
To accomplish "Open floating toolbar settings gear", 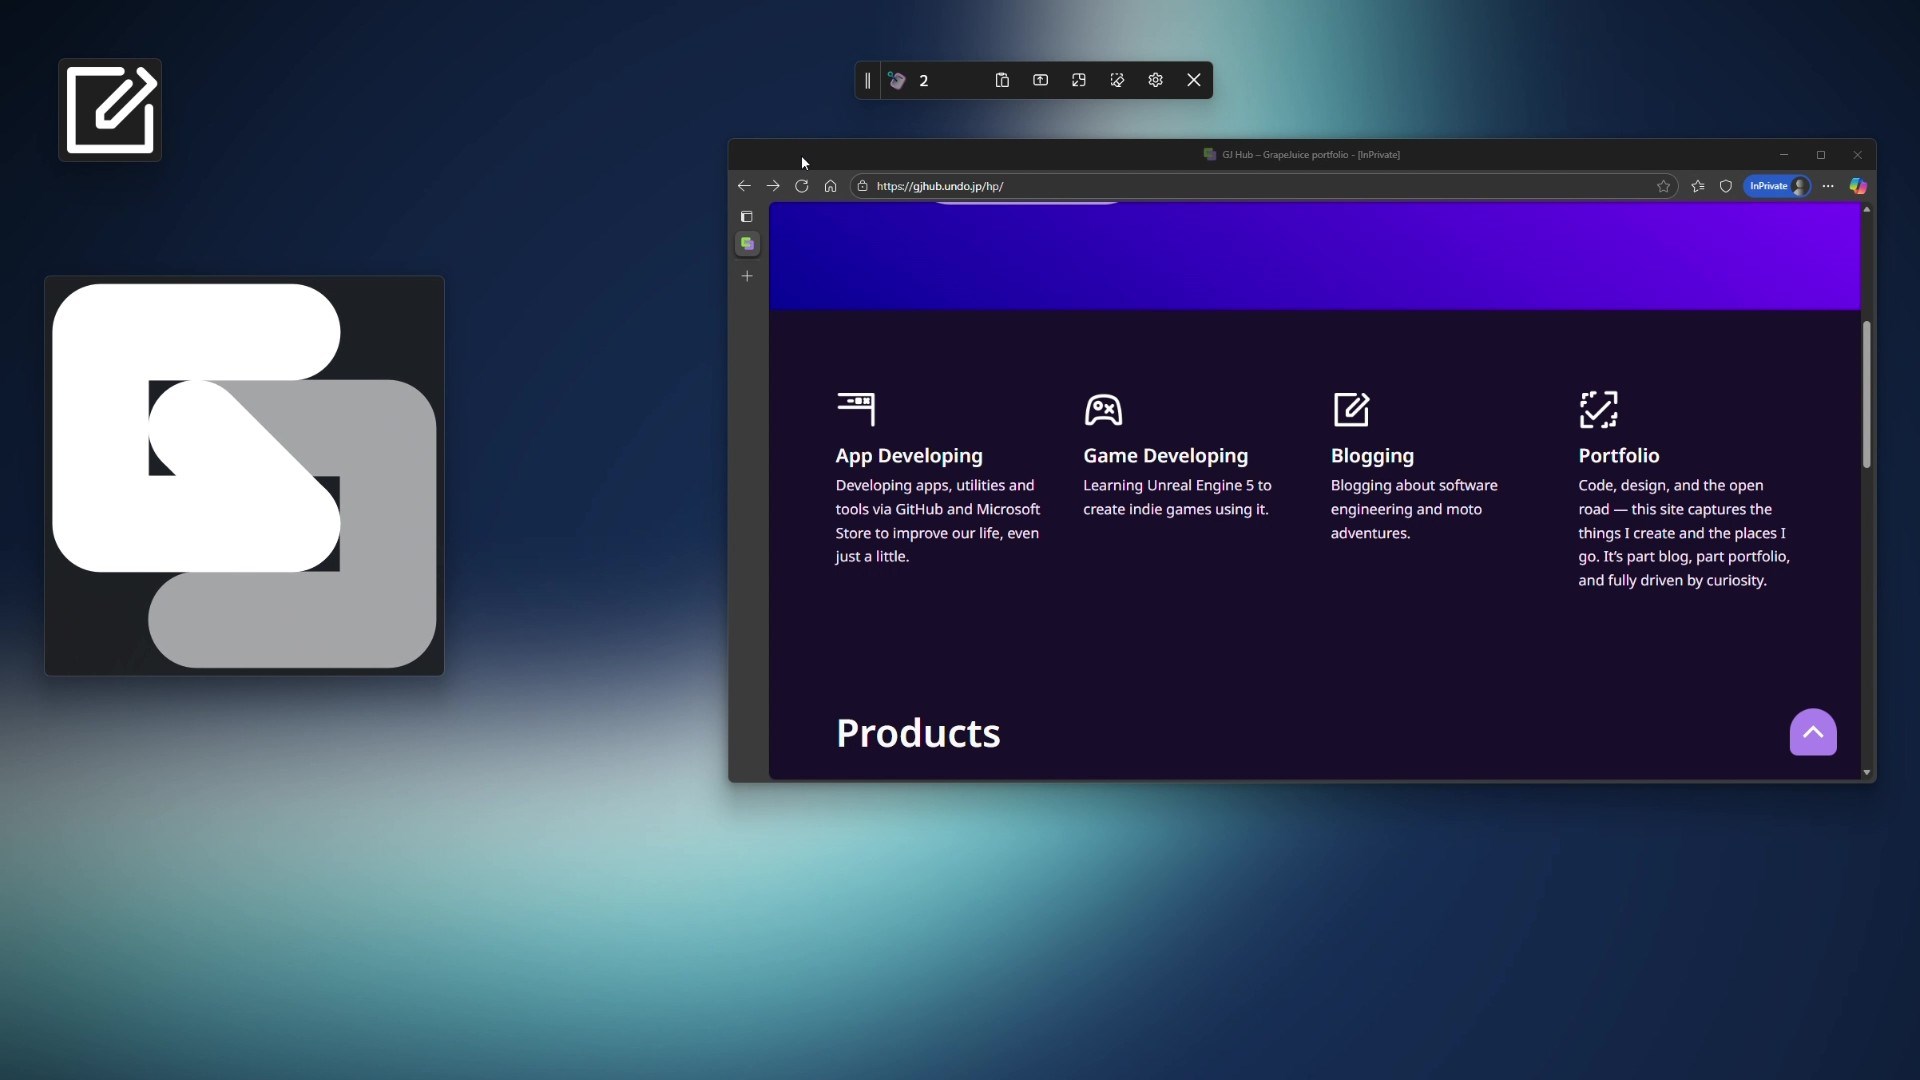I will [x=1155, y=80].
